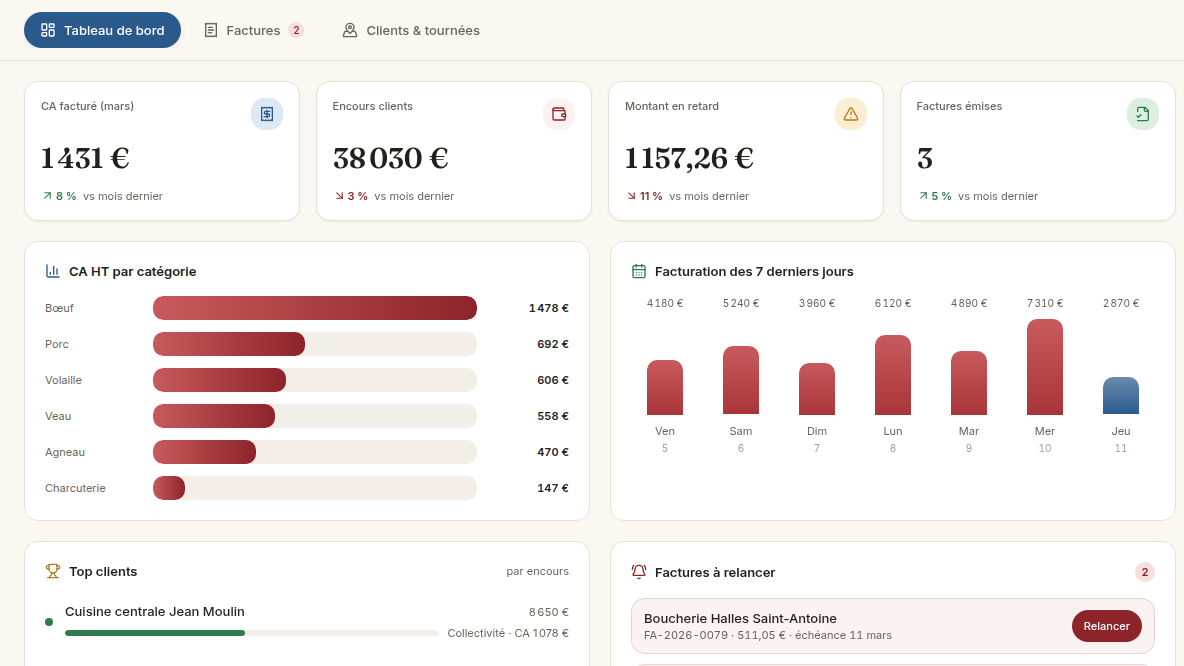Click the bar chart icon by CA HT par catégorie

pos(52,271)
